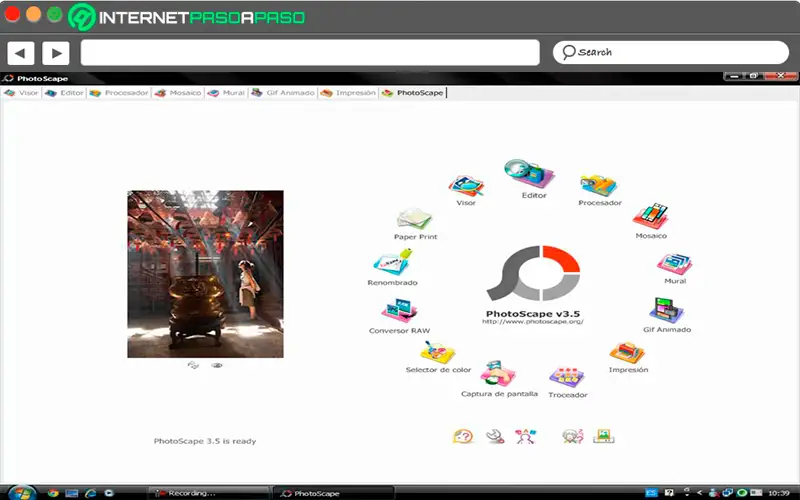The height and width of the screenshot is (500, 800).
Task: Open the Internet Explorer taskbar shortcut
Action: [91, 493]
